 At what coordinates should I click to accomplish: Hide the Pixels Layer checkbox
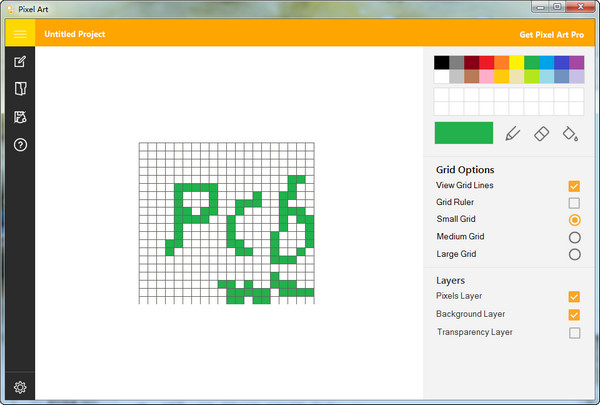coord(574,297)
